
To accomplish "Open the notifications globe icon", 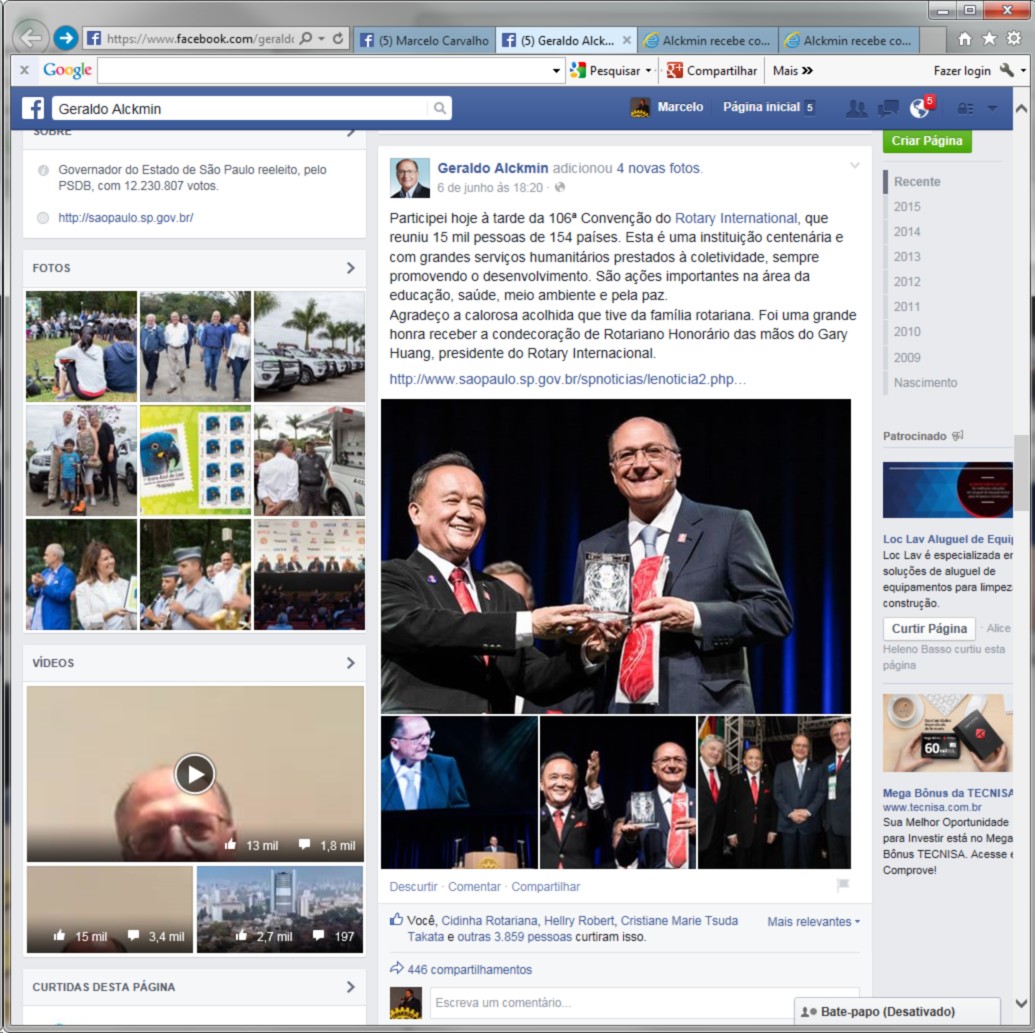I will 919,108.
